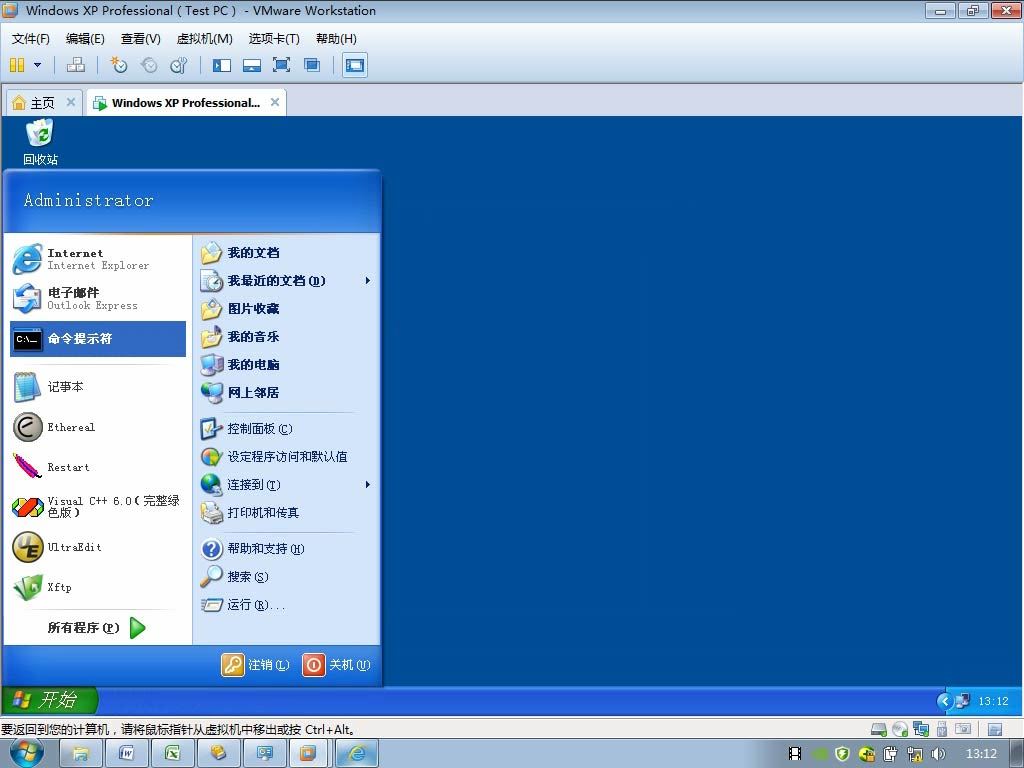Open the 查看(V) menu
The height and width of the screenshot is (768, 1024).
point(140,39)
